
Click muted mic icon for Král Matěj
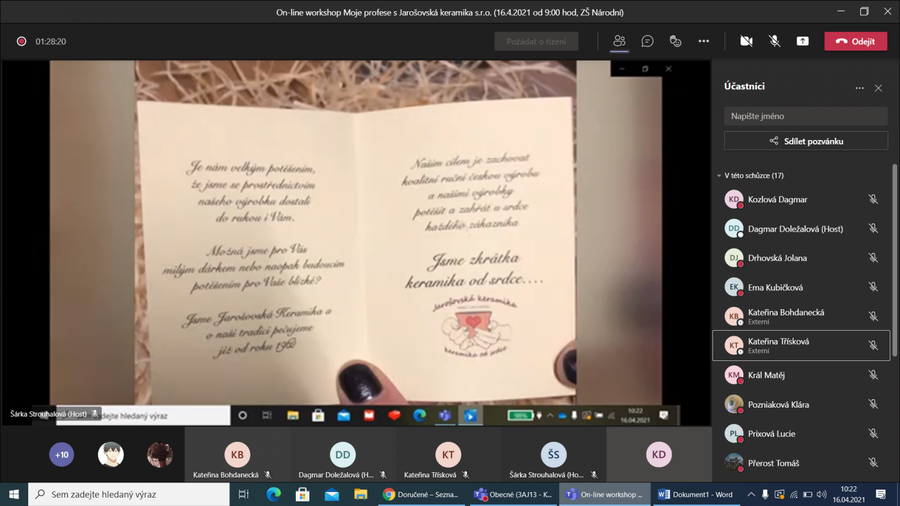(873, 375)
